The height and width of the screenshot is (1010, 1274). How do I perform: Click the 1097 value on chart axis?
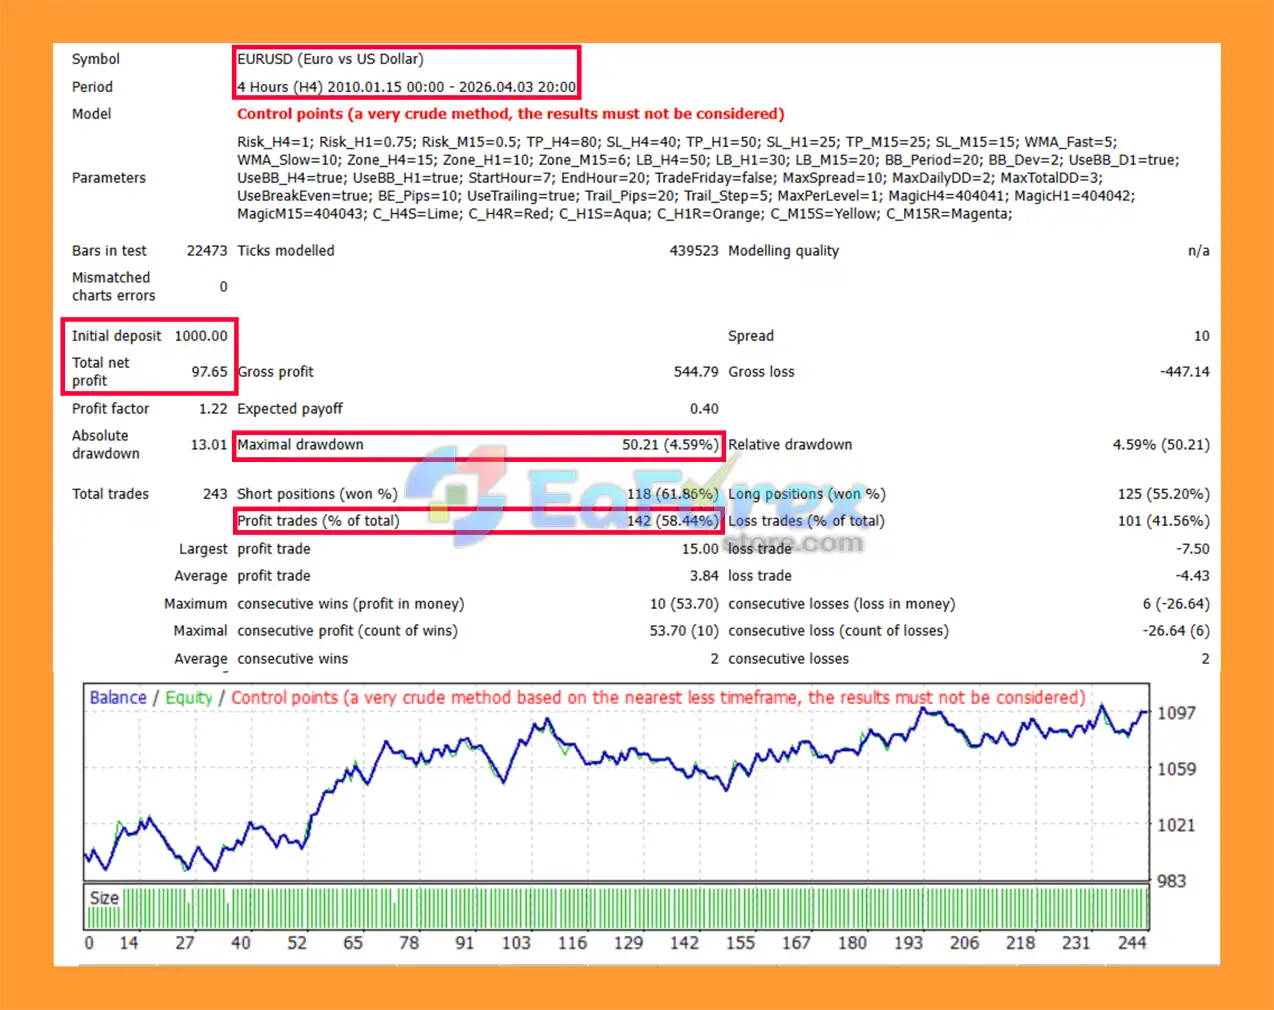1176,713
